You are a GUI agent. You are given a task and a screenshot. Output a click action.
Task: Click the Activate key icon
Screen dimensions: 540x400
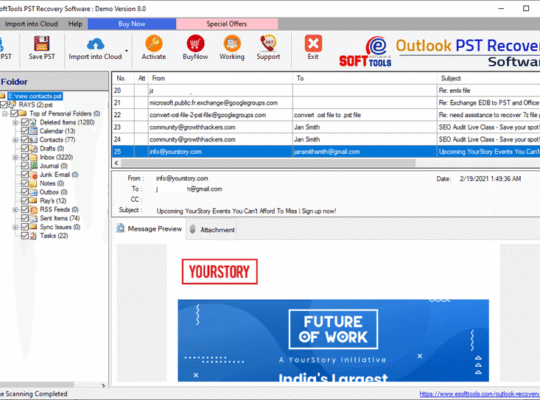coord(154,43)
